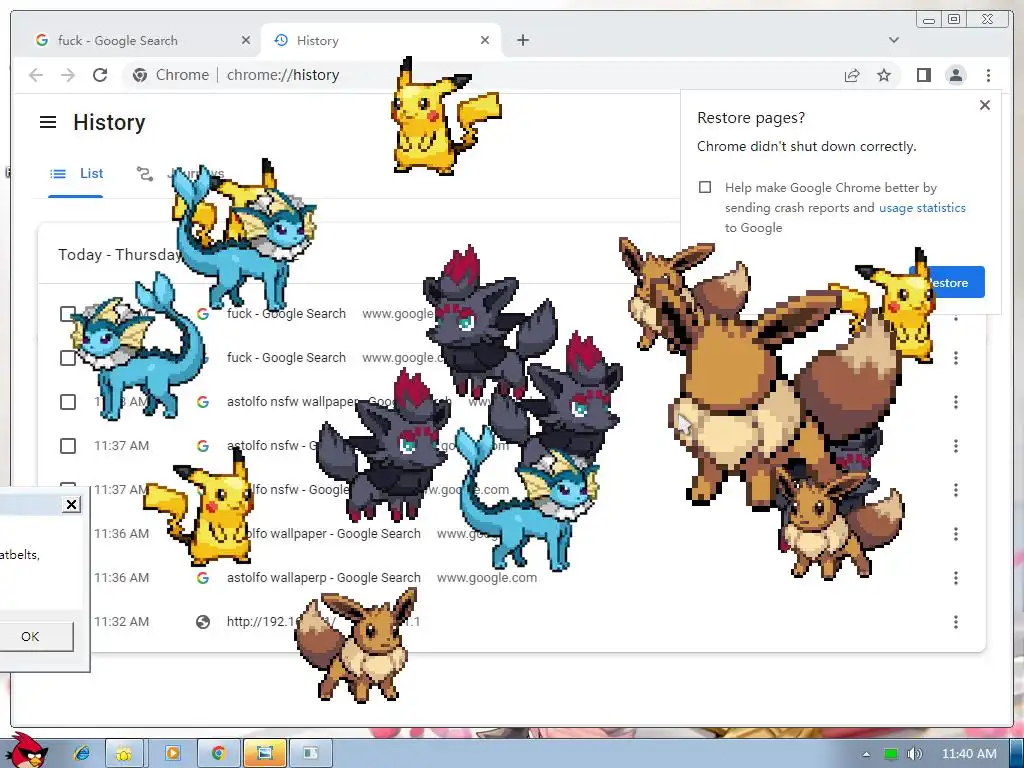1024x768 pixels.
Task: Click the Chrome site info icon in address bar
Action: point(140,75)
